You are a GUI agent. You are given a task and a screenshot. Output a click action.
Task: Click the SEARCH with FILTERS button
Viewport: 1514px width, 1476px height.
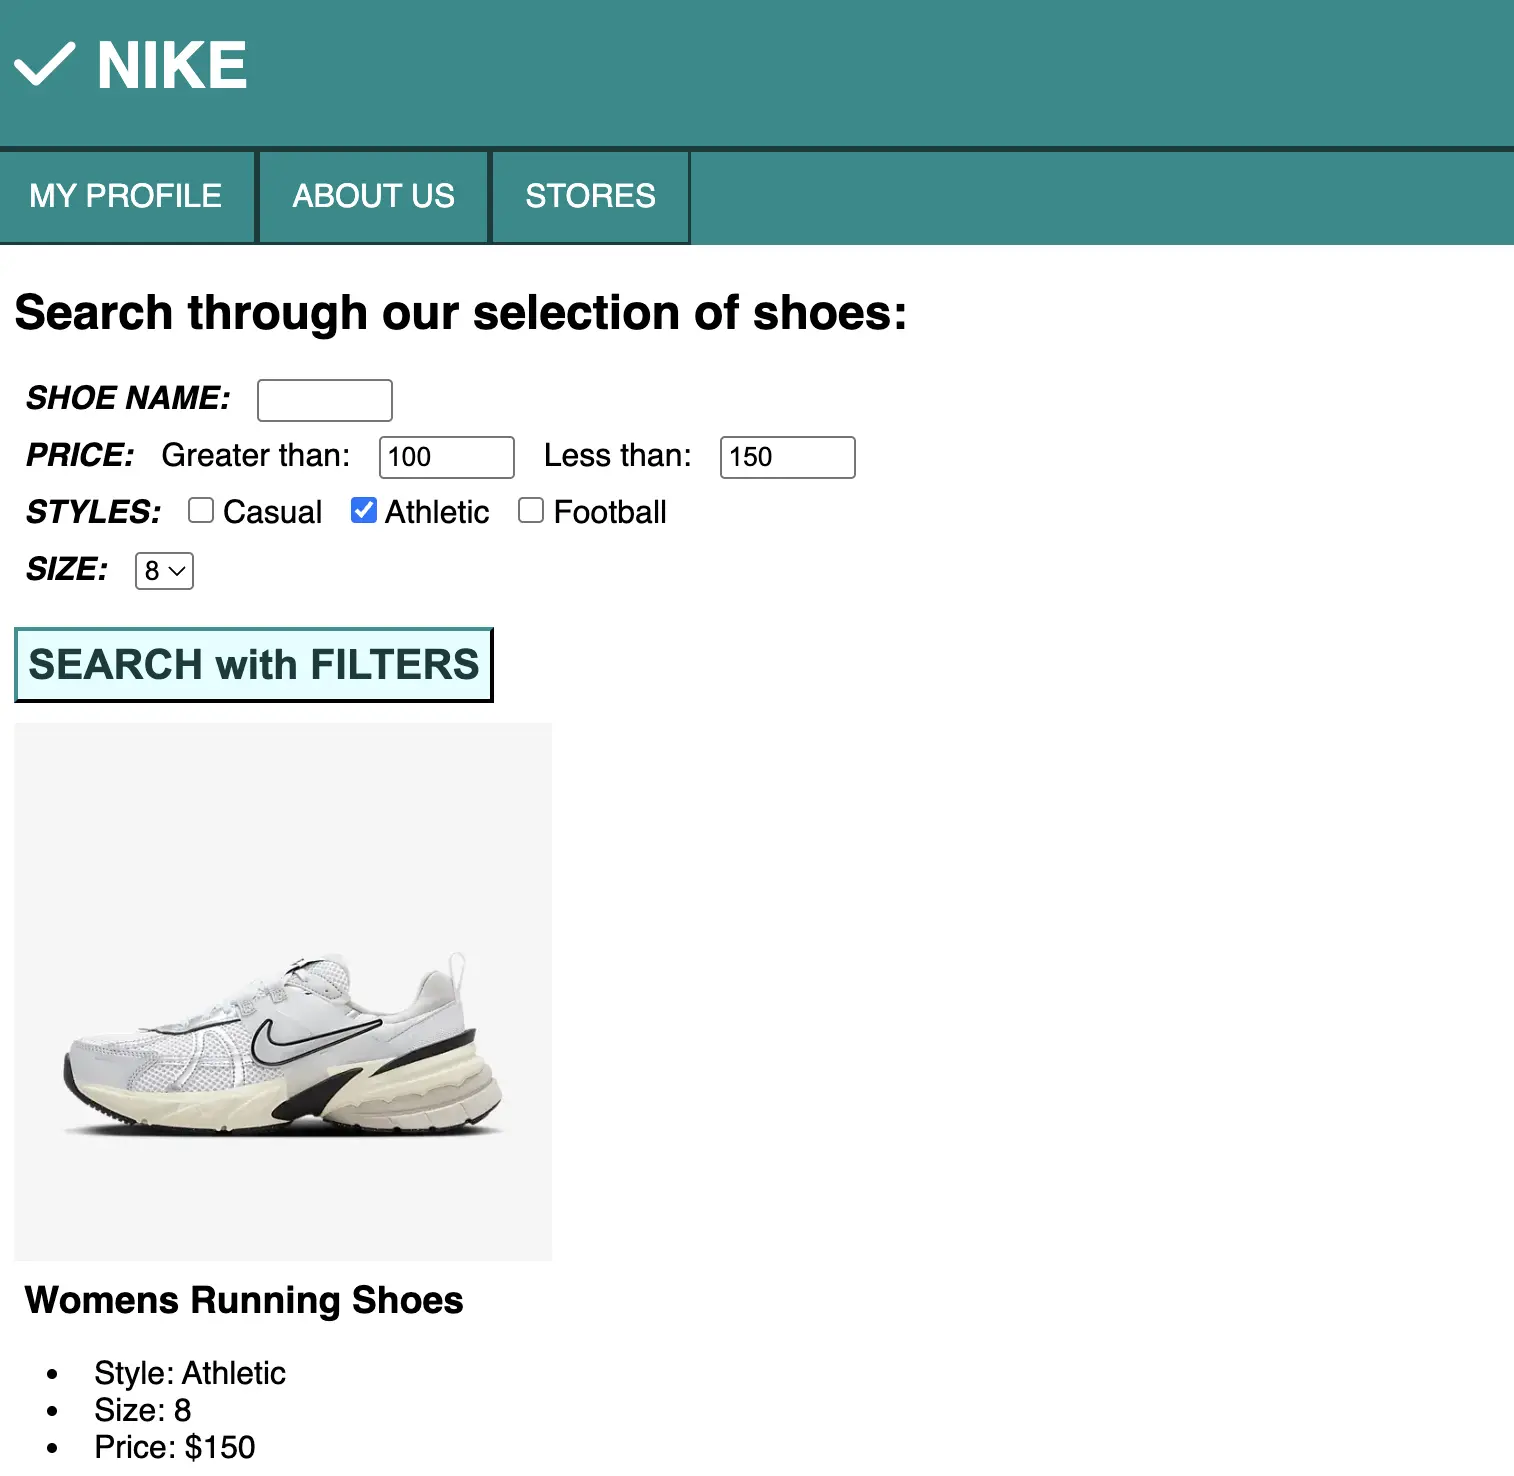(254, 665)
